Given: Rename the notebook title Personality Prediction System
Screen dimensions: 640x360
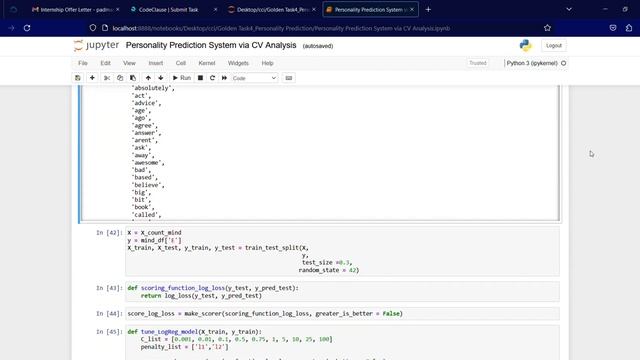Looking at the screenshot, I should pos(211,45).
